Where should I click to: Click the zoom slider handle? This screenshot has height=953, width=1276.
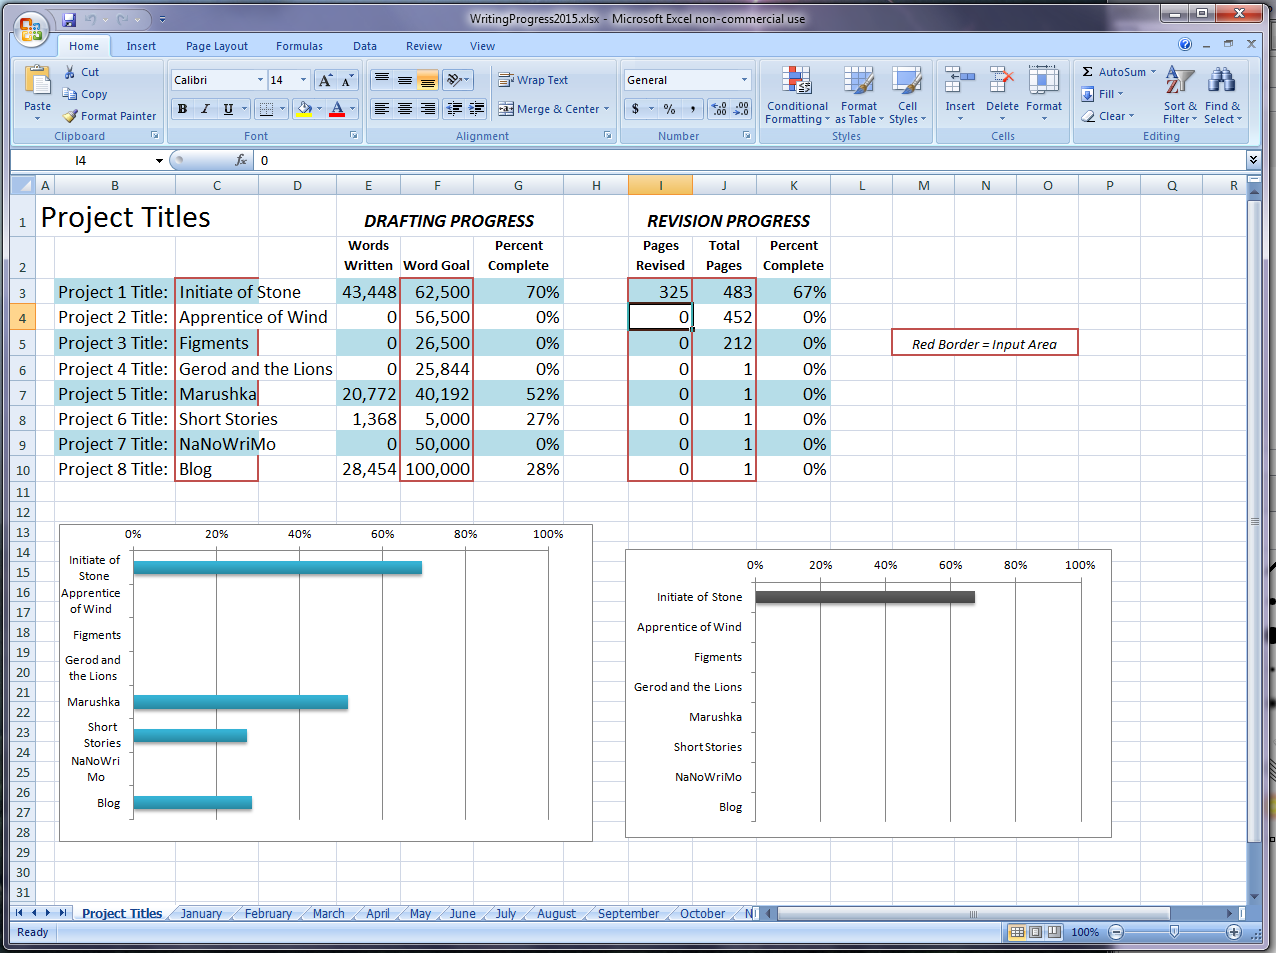tap(1174, 932)
